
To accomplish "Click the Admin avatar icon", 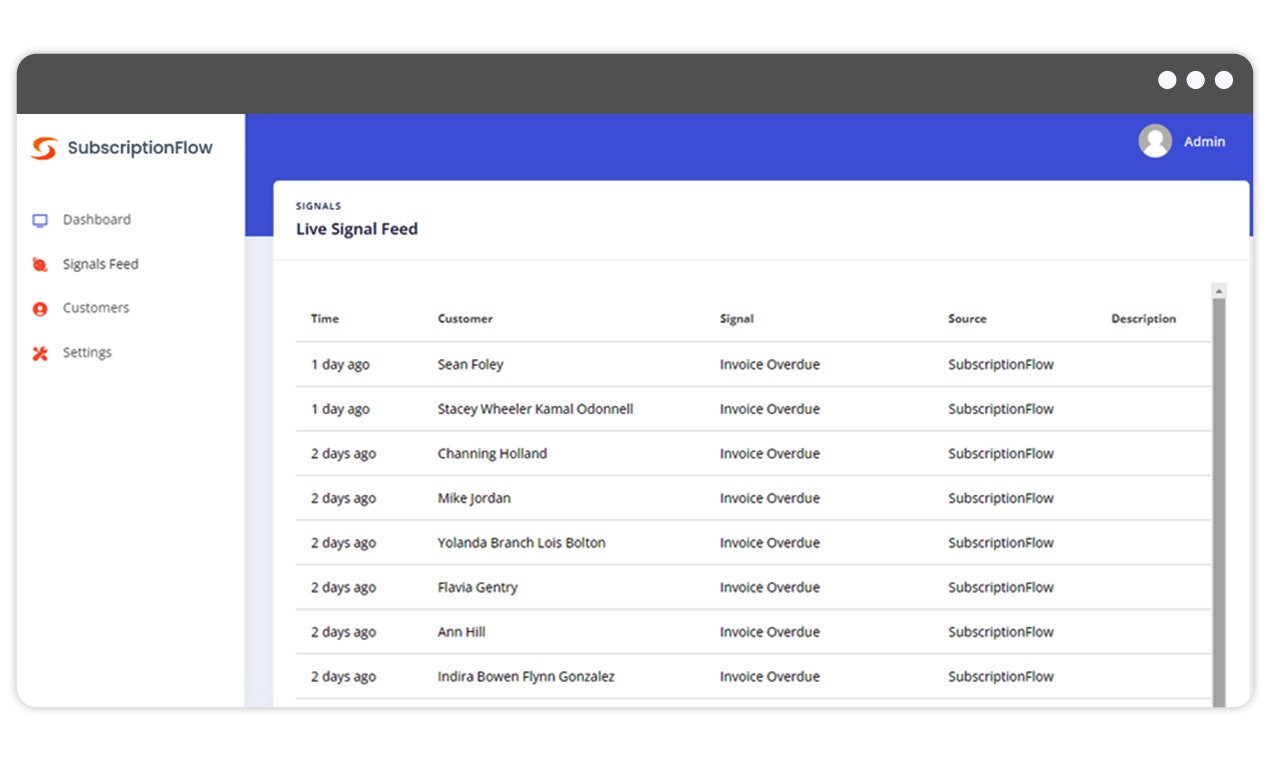I will pos(1155,141).
